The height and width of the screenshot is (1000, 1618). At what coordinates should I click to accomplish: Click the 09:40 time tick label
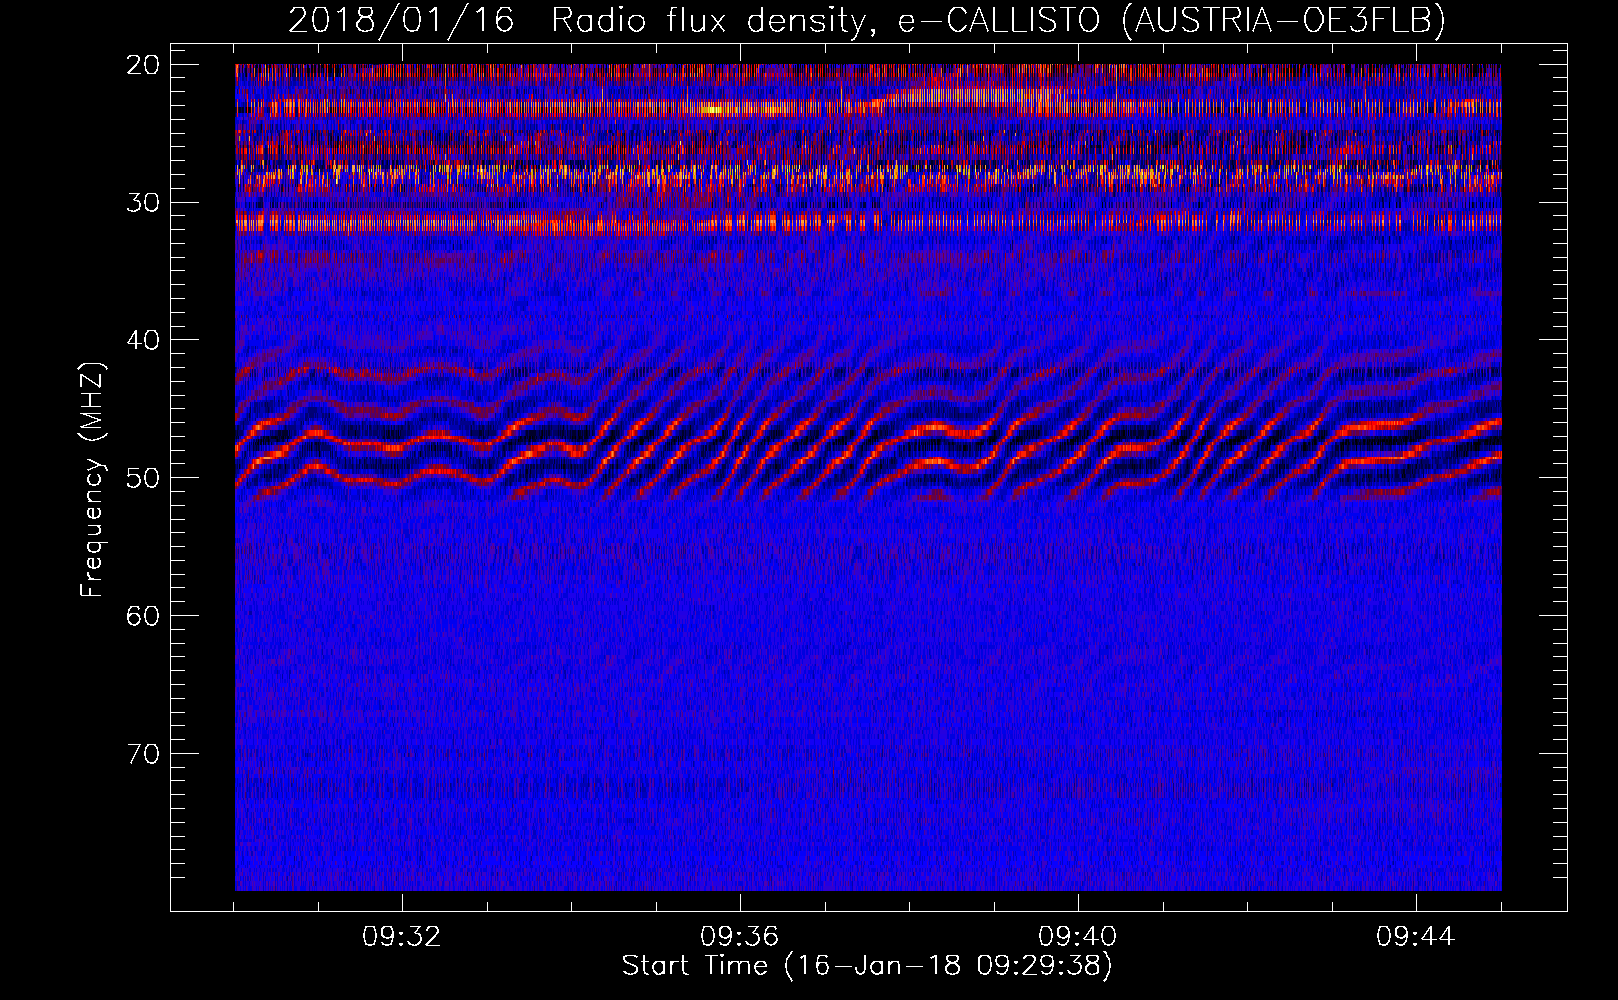coord(1078,937)
